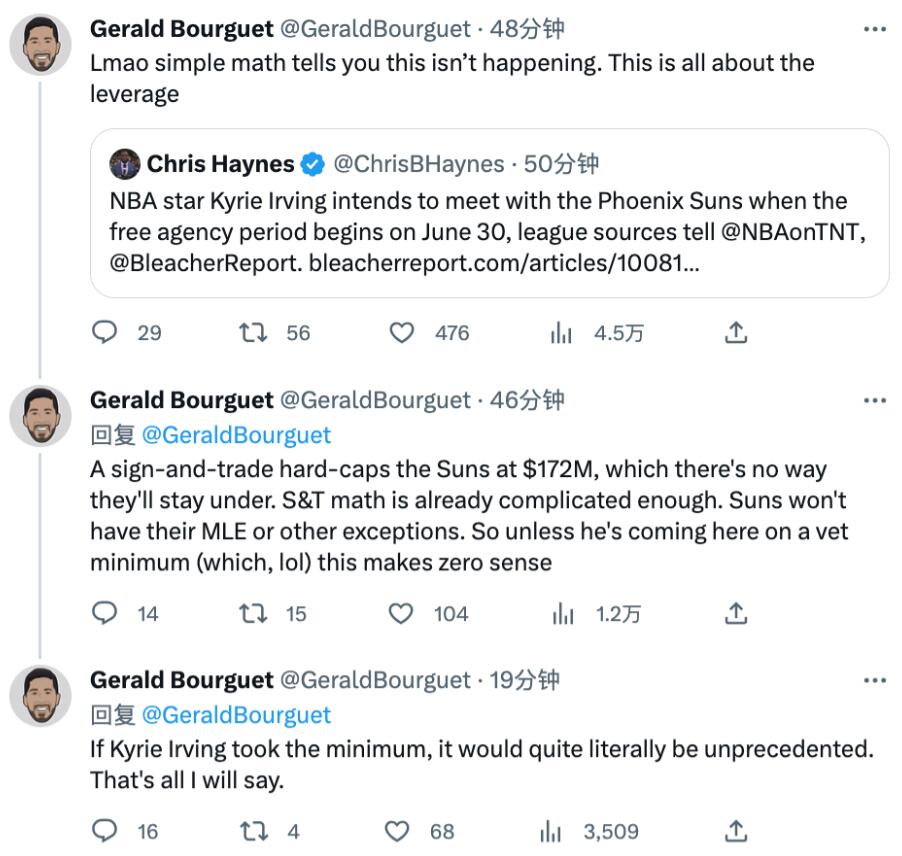Click the @GeraldBourguet mention in the last reply
Screen dimensions: 902x856
pyautogui.click(x=236, y=715)
